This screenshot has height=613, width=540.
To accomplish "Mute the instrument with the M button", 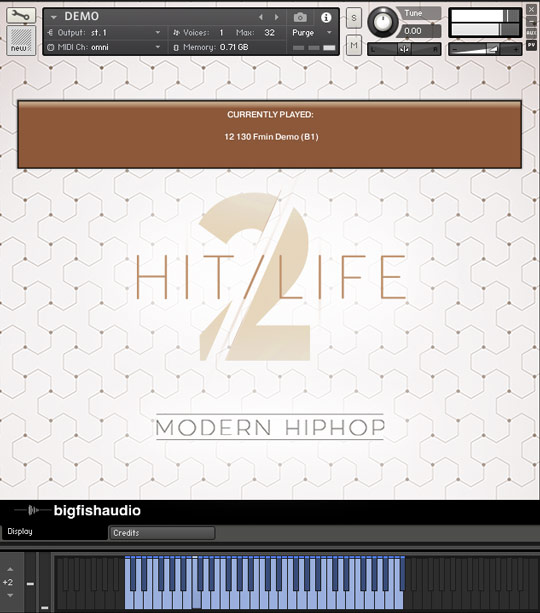I will [353, 45].
